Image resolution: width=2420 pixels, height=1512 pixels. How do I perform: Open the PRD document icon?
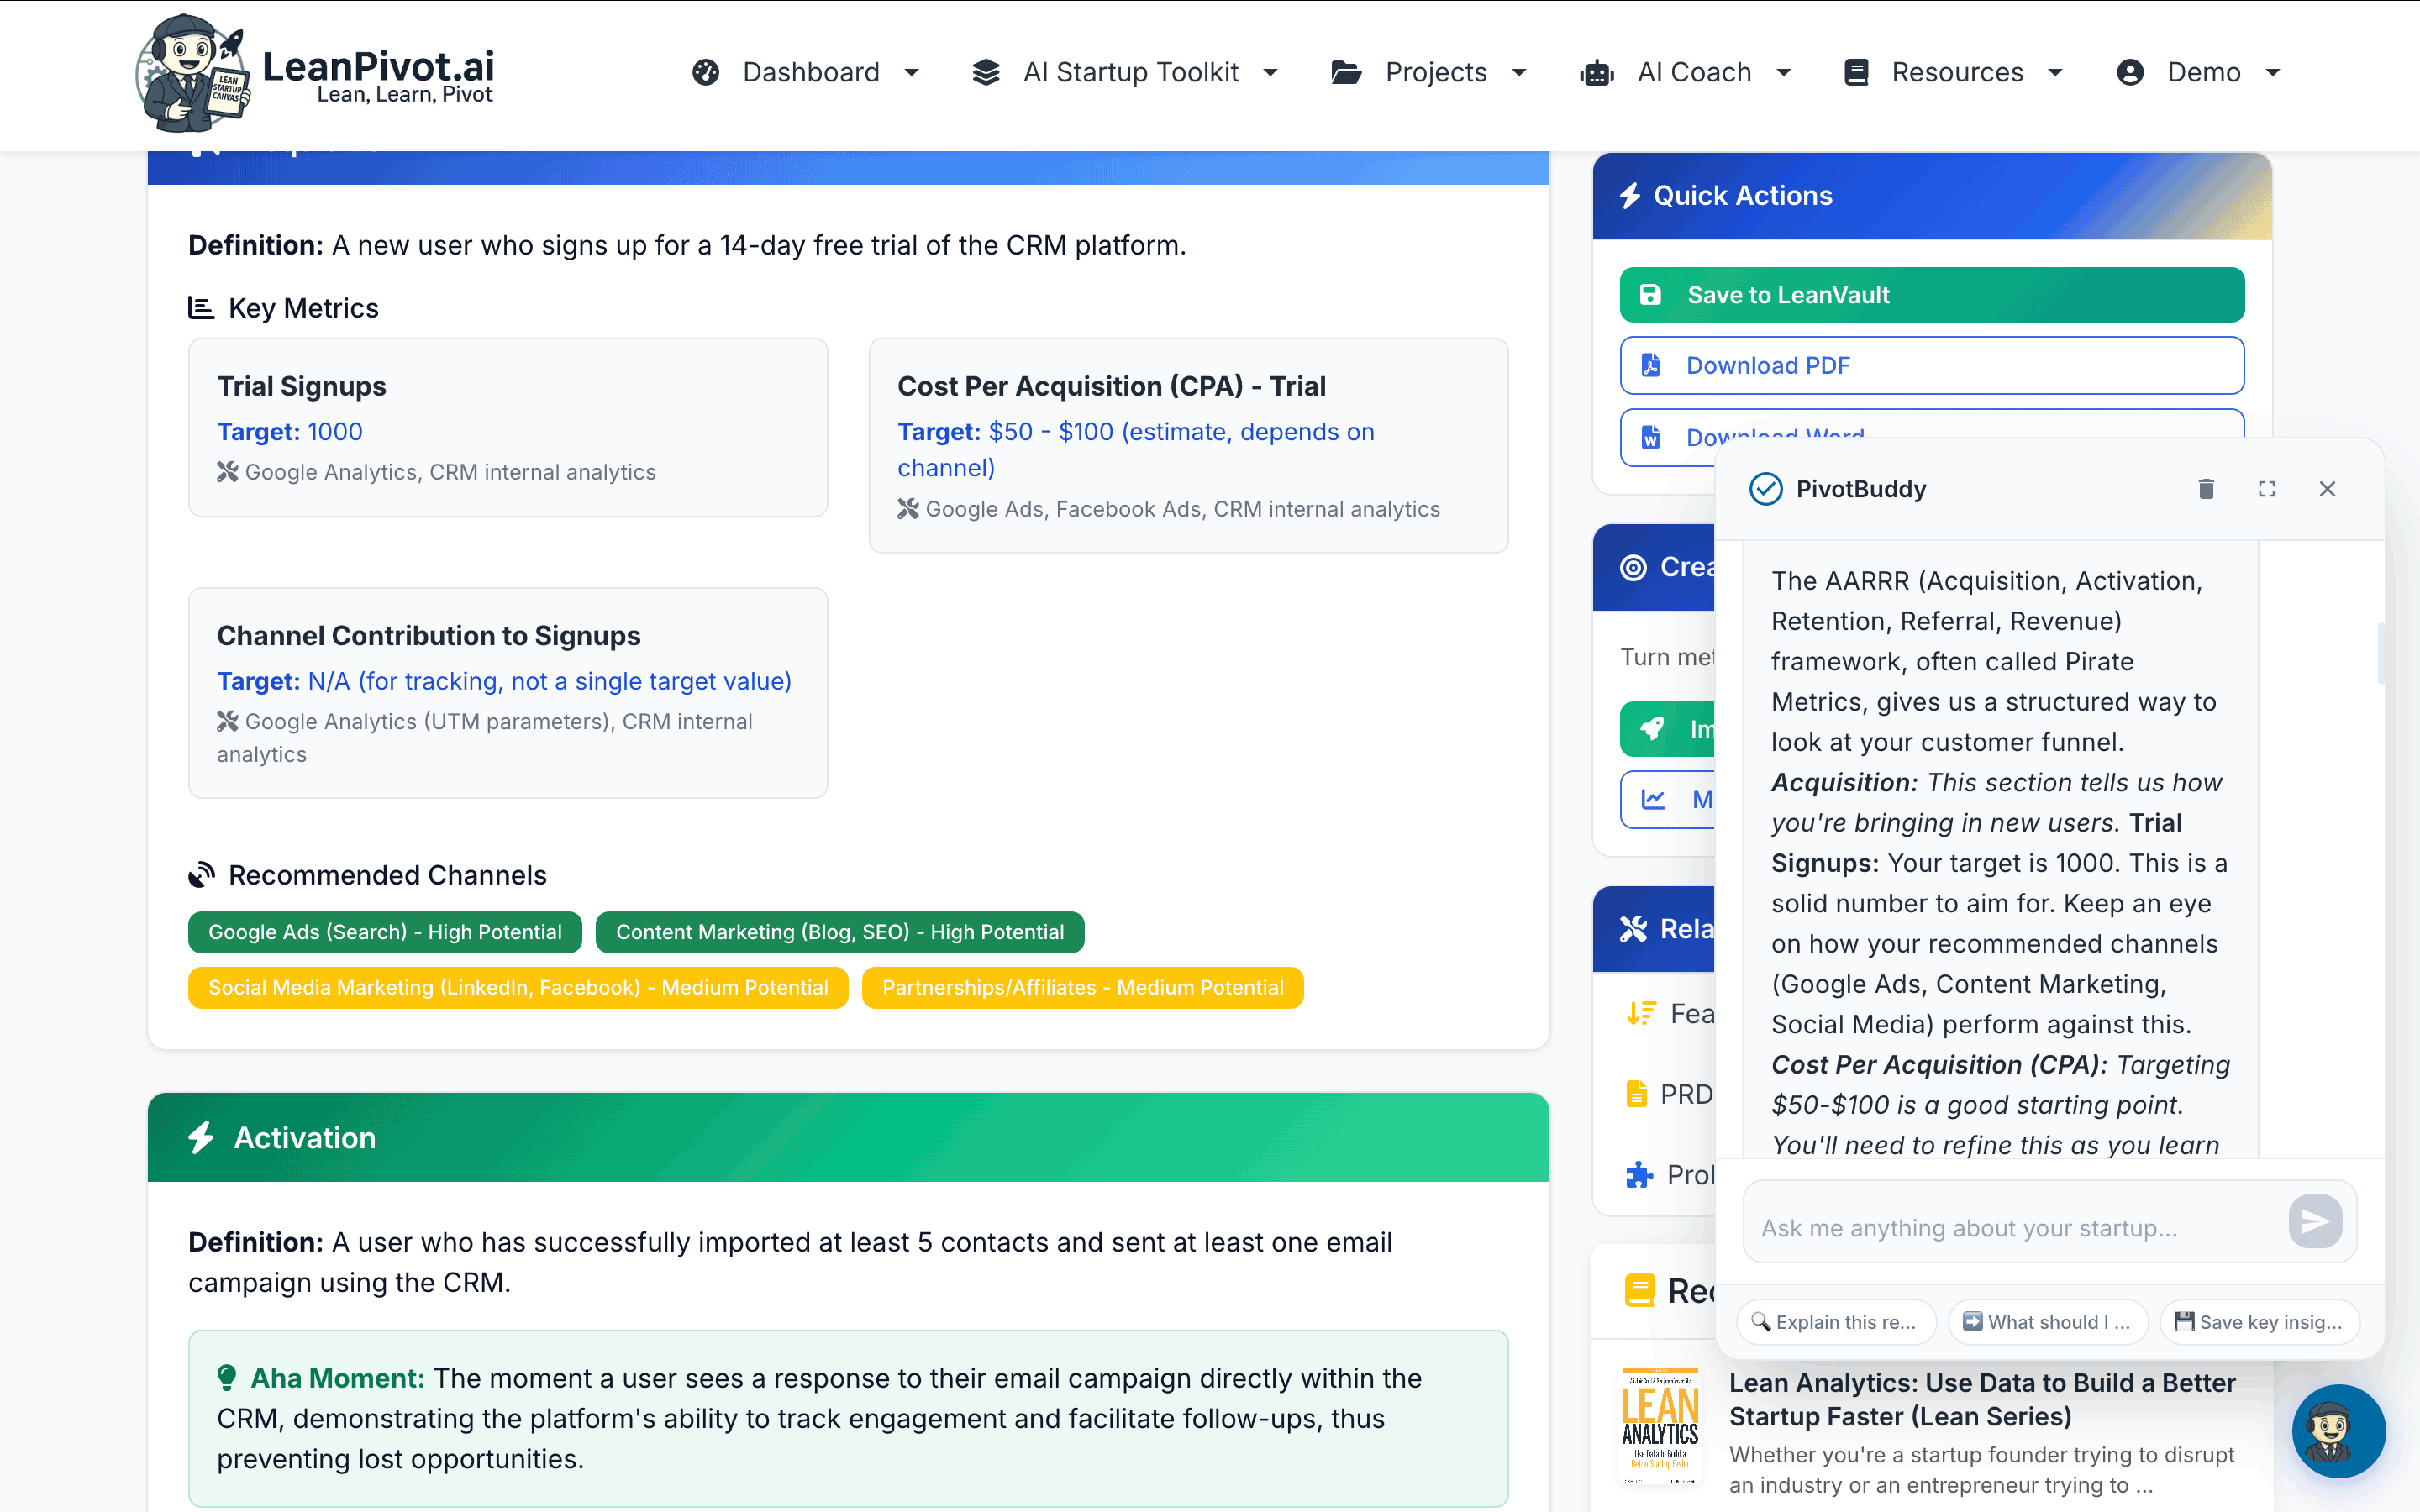1637,1093
